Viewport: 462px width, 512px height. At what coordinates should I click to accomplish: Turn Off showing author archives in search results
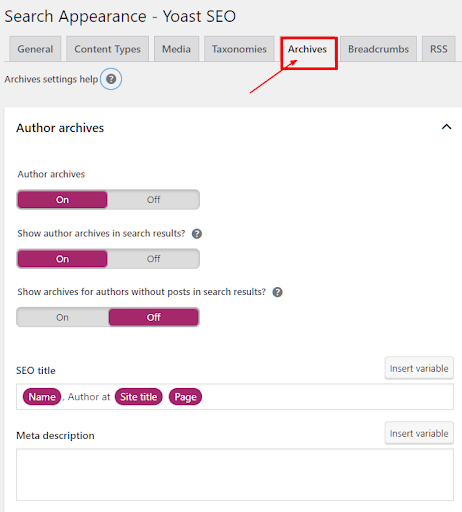(153, 259)
